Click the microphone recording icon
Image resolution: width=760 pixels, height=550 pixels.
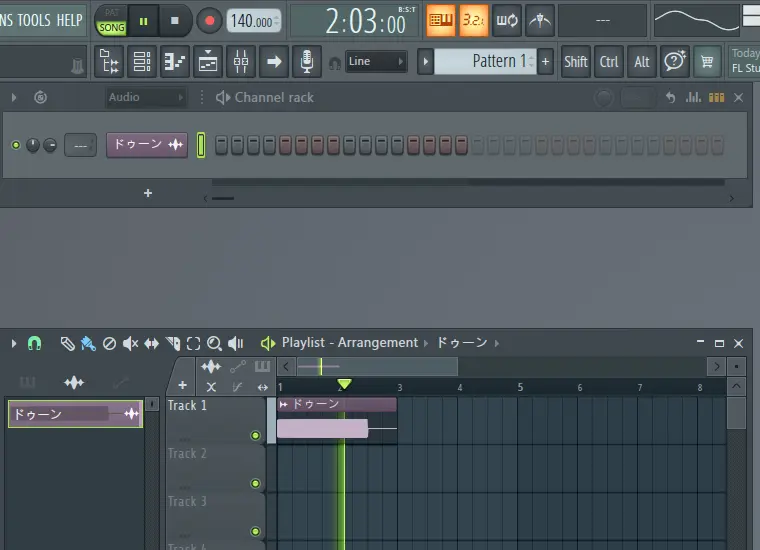coord(306,62)
